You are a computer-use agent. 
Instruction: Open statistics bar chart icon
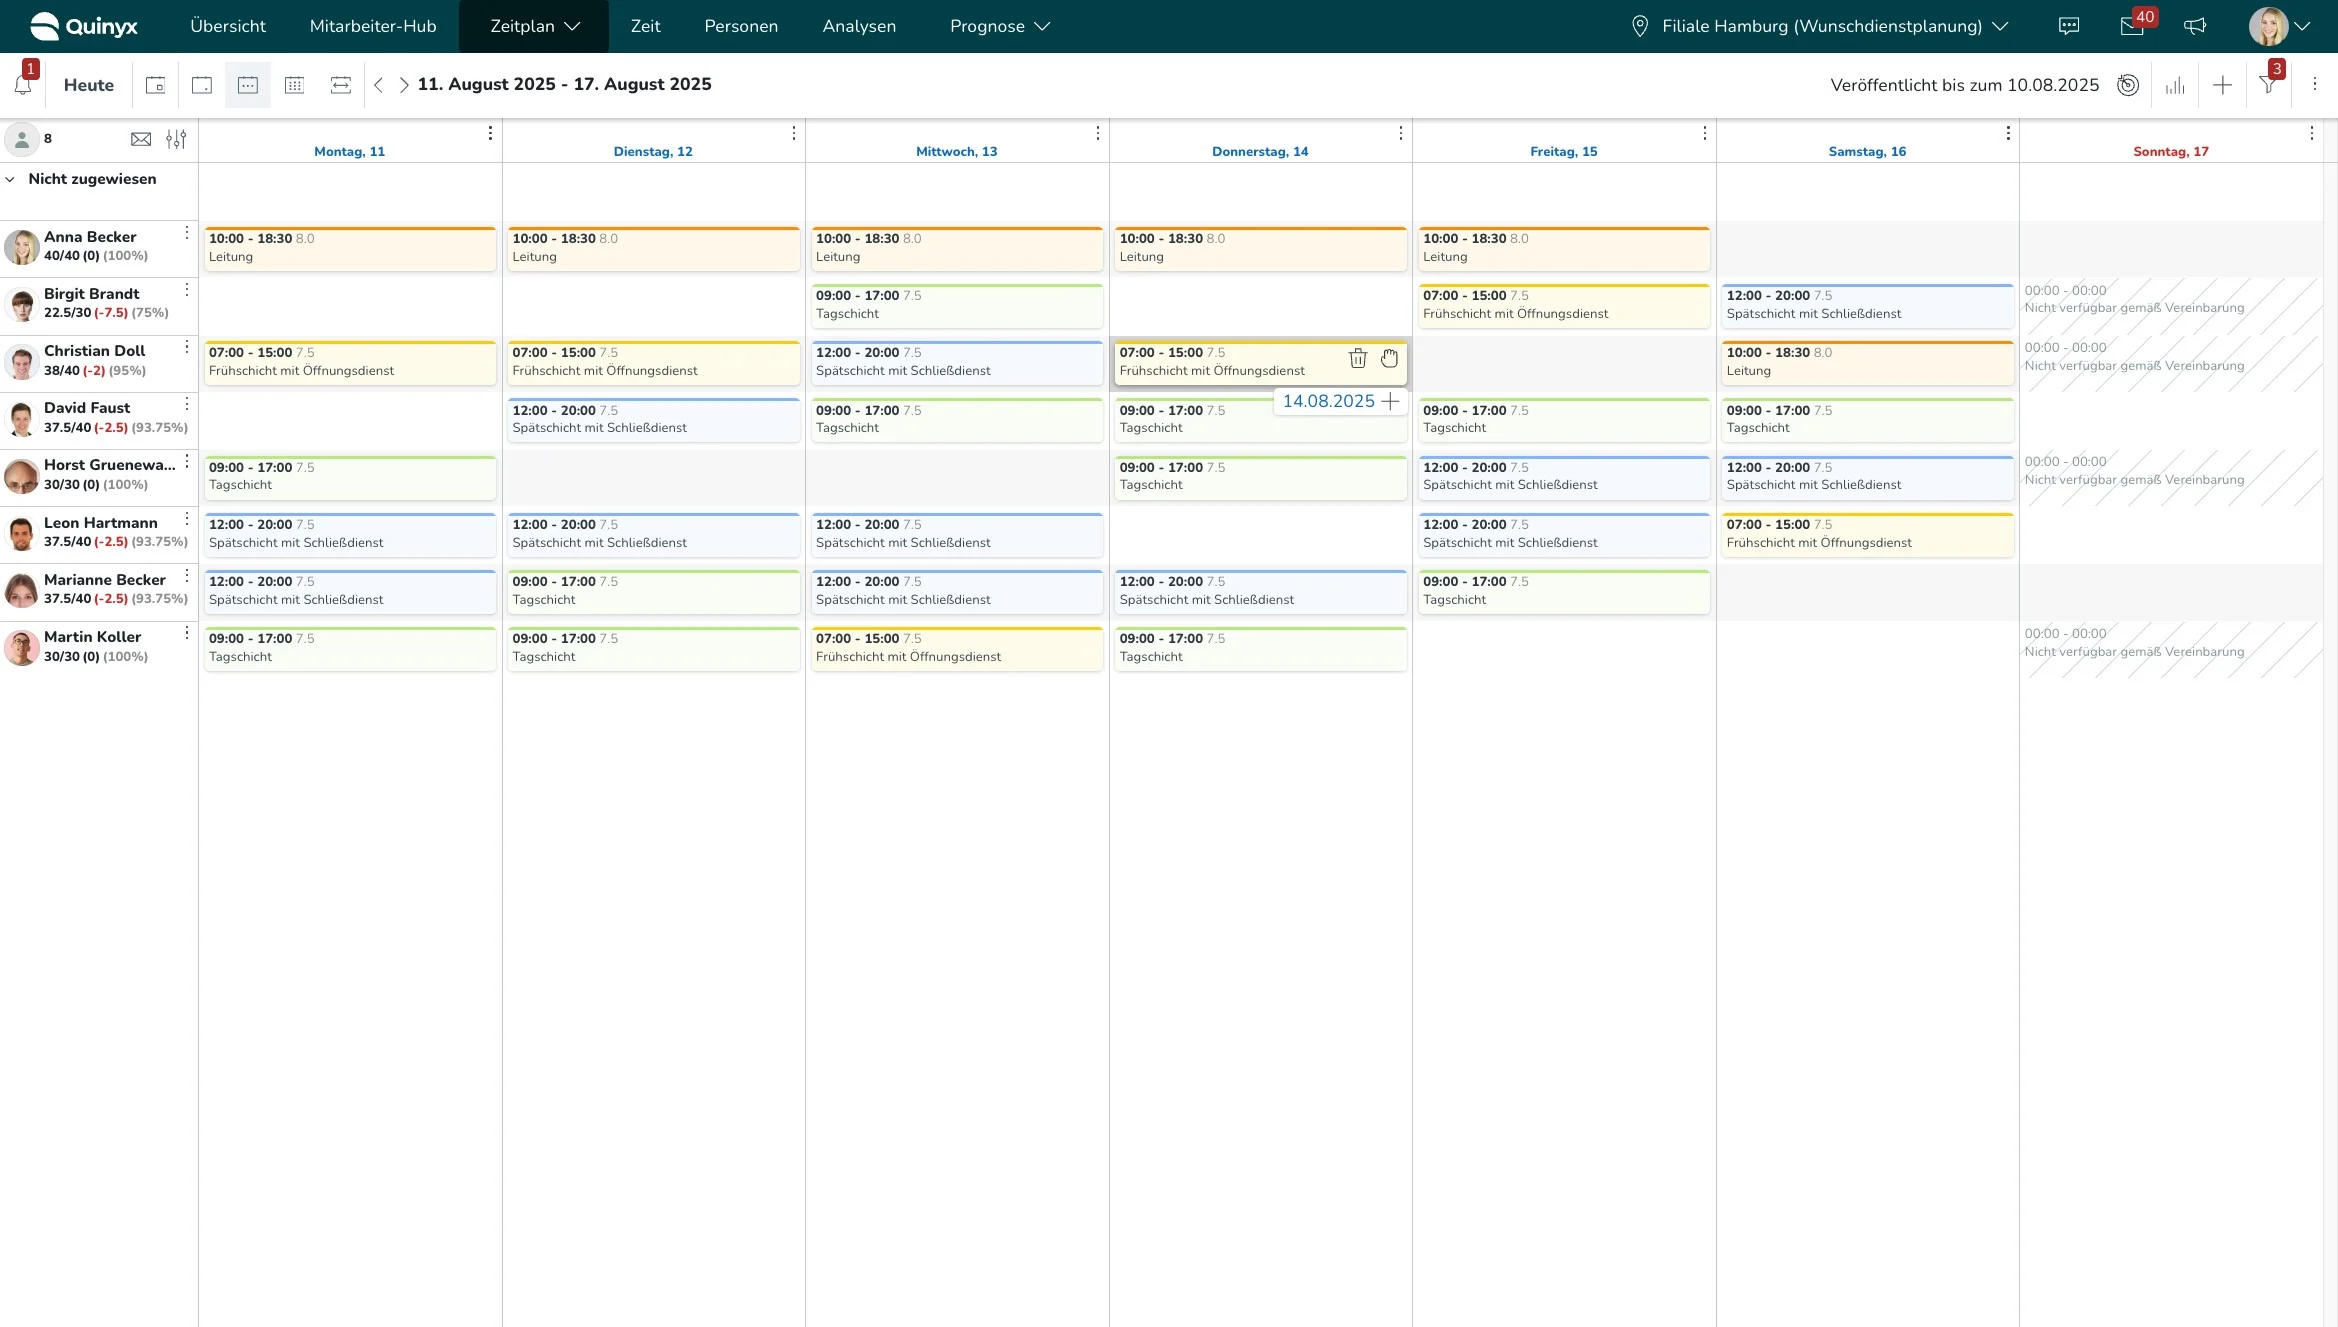(2175, 86)
